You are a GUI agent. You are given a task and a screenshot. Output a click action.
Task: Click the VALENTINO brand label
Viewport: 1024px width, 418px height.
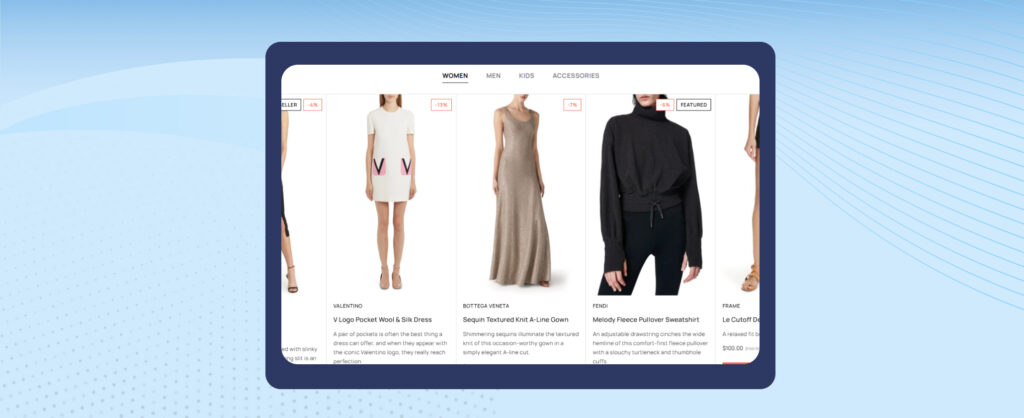(x=347, y=306)
